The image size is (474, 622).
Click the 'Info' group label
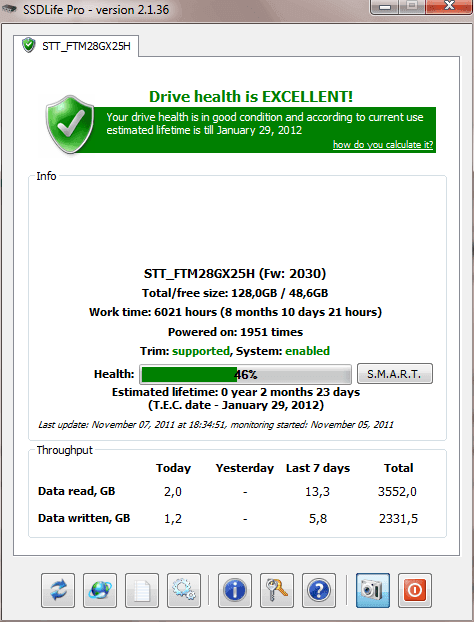point(46,176)
